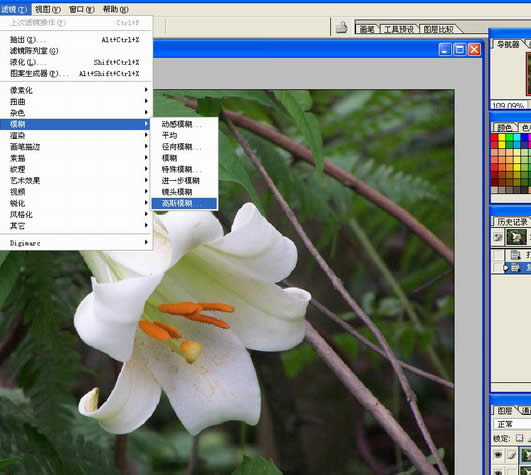Switch to the 工具预设 palette tab
The height and width of the screenshot is (475, 531).
tap(399, 29)
